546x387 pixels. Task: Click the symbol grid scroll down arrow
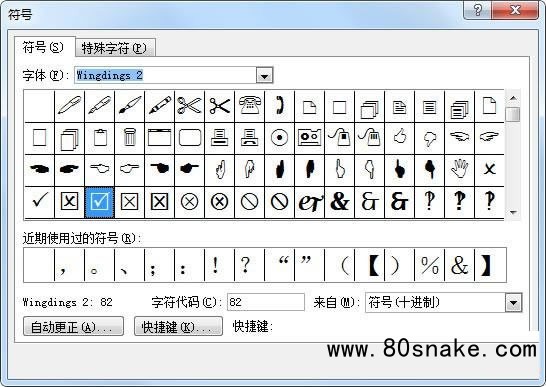(513, 212)
